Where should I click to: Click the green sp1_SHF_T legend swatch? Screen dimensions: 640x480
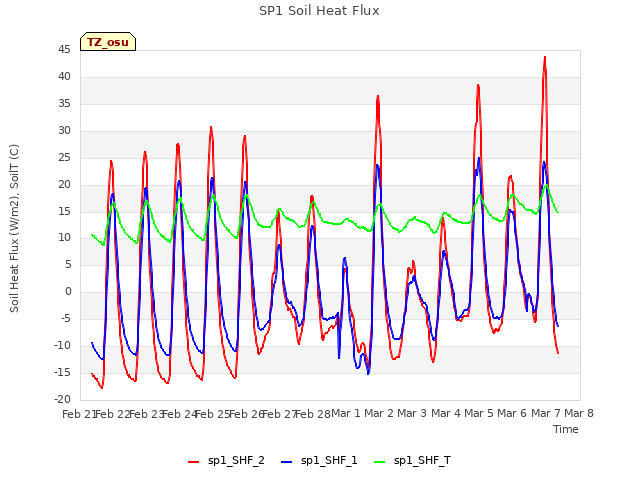380,461
